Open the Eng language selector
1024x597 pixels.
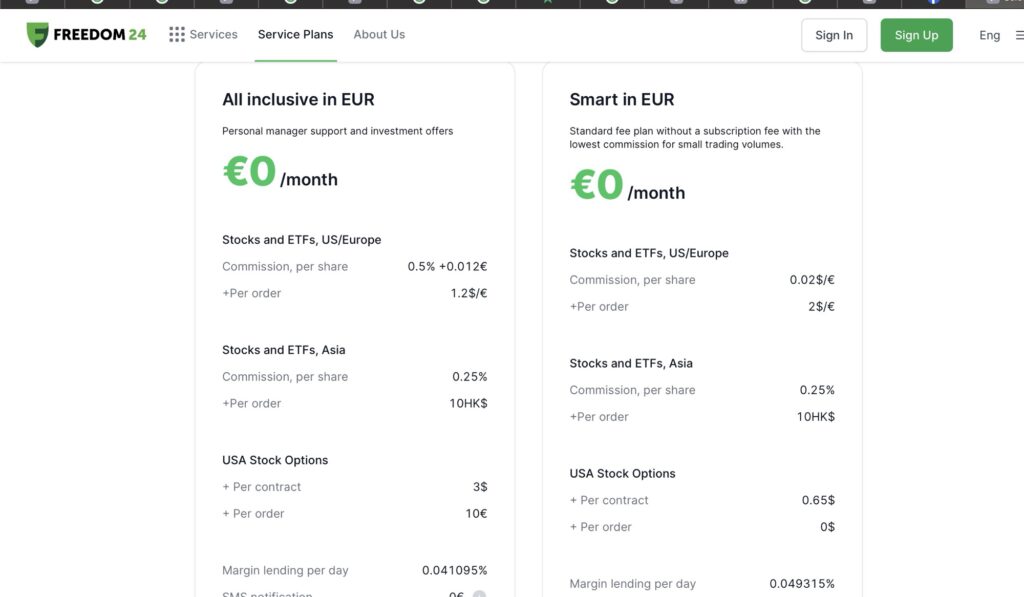point(989,35)
